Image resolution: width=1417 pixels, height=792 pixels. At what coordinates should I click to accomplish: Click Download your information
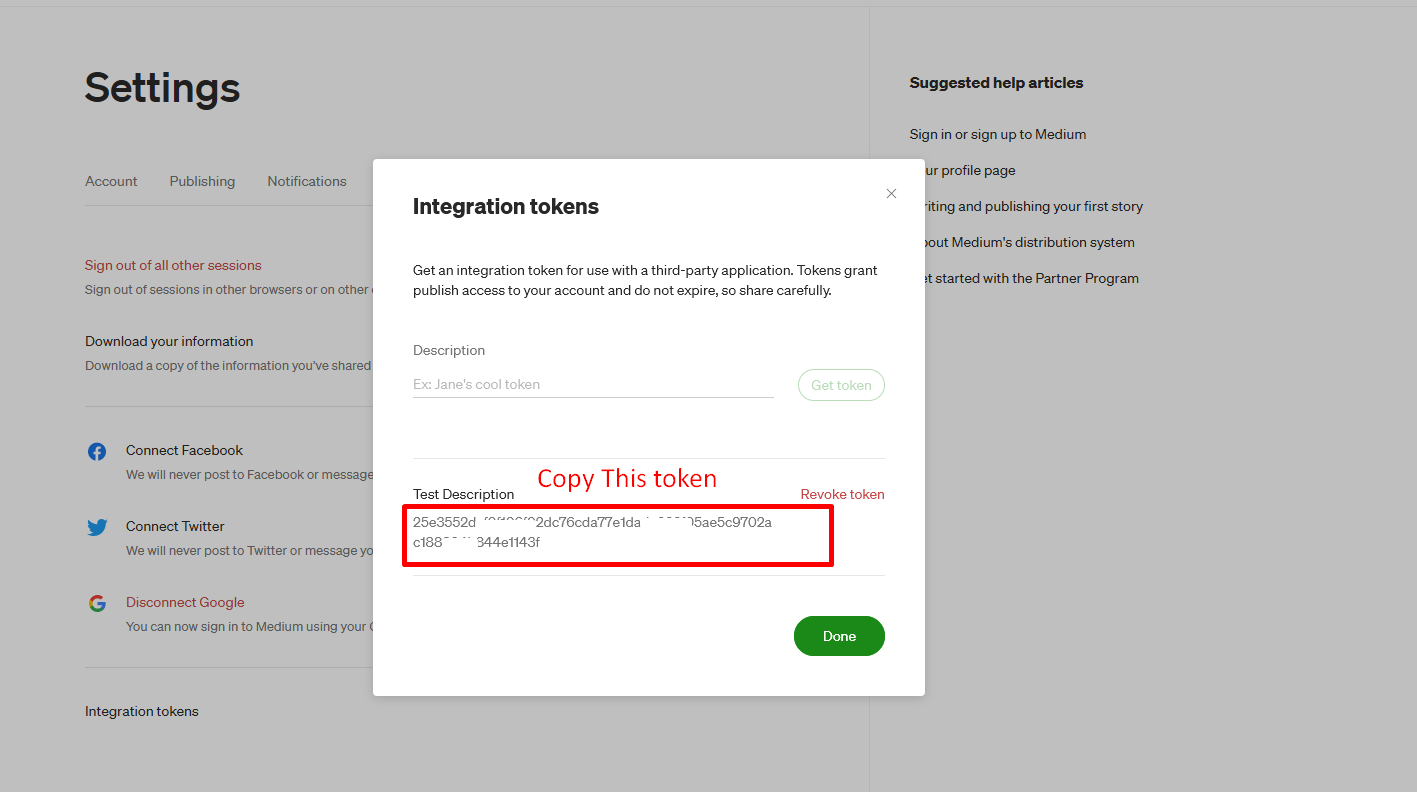click(x=169, y=341)
